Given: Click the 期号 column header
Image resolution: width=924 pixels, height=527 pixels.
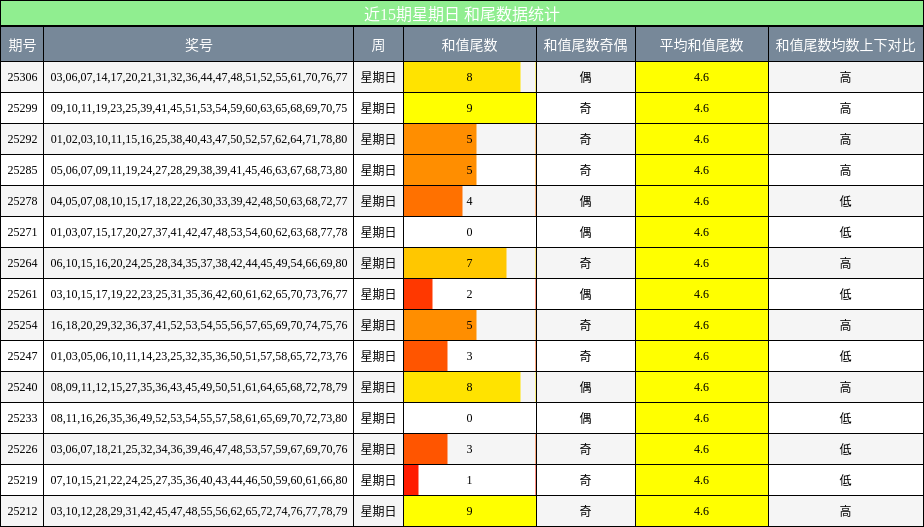Looking at the screenshot, I should [x=22, y=45].
